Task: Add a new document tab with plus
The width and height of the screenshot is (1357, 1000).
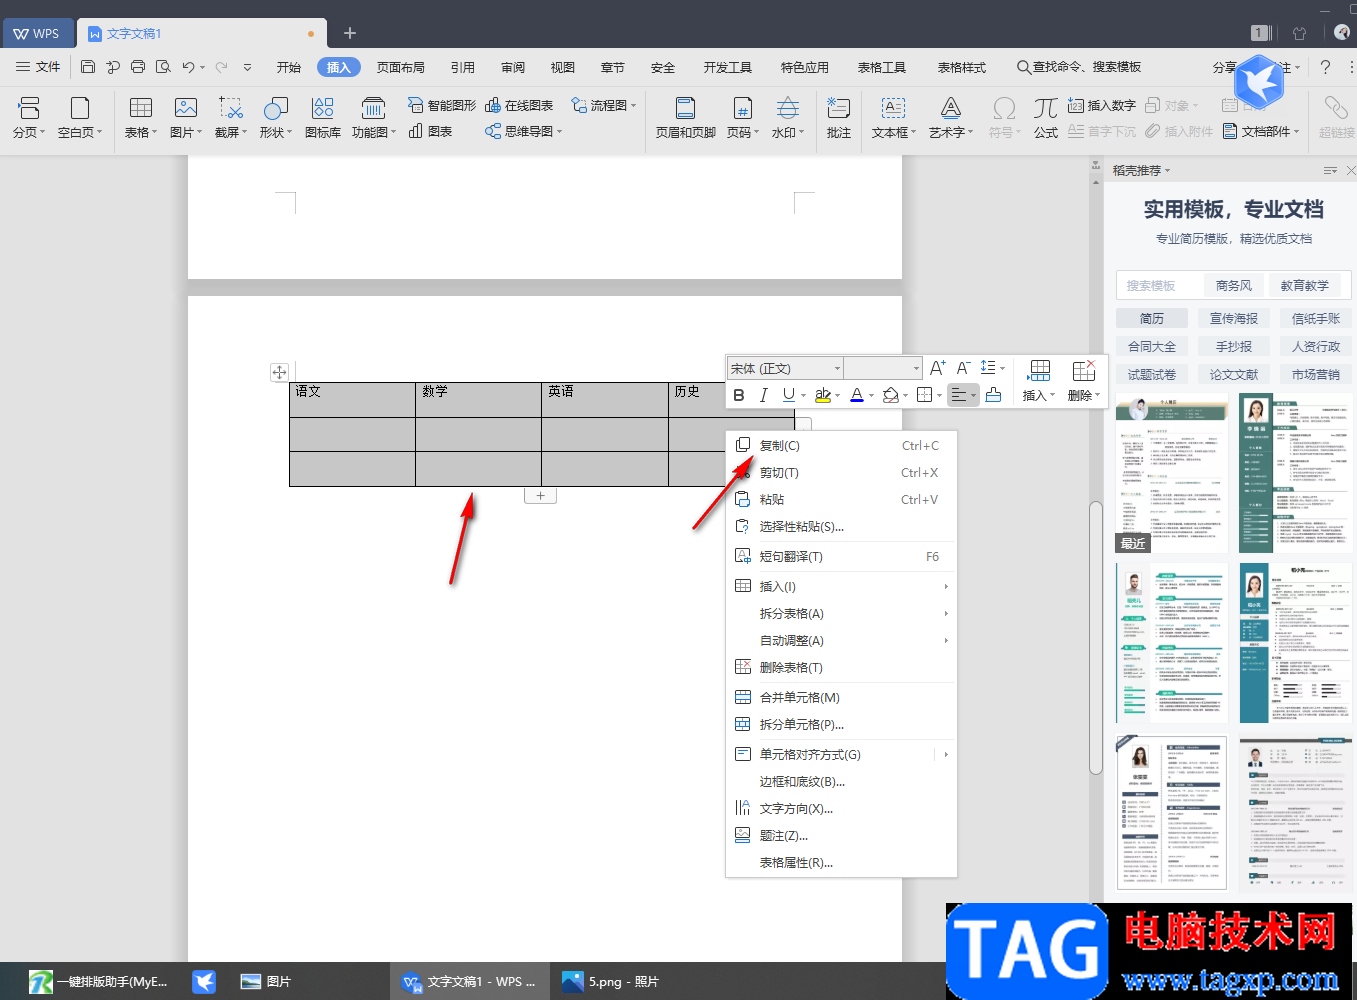Action: (x=350, y=33)
